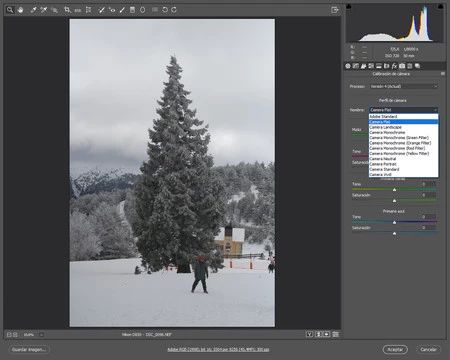The image size is (450, 360).
Task: Click Guardar imagen button
Action: point(29,349)
